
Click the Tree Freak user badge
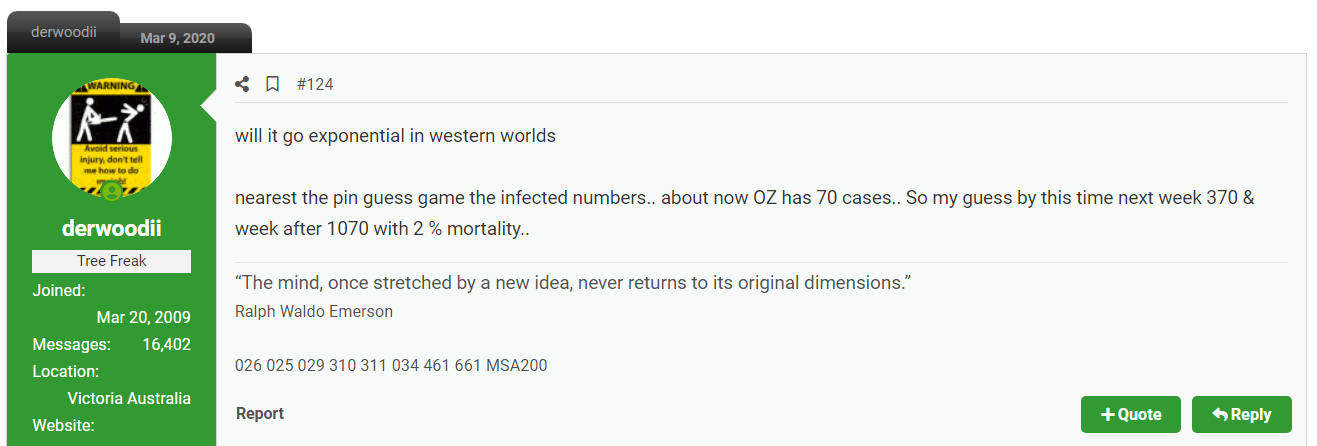112,261
